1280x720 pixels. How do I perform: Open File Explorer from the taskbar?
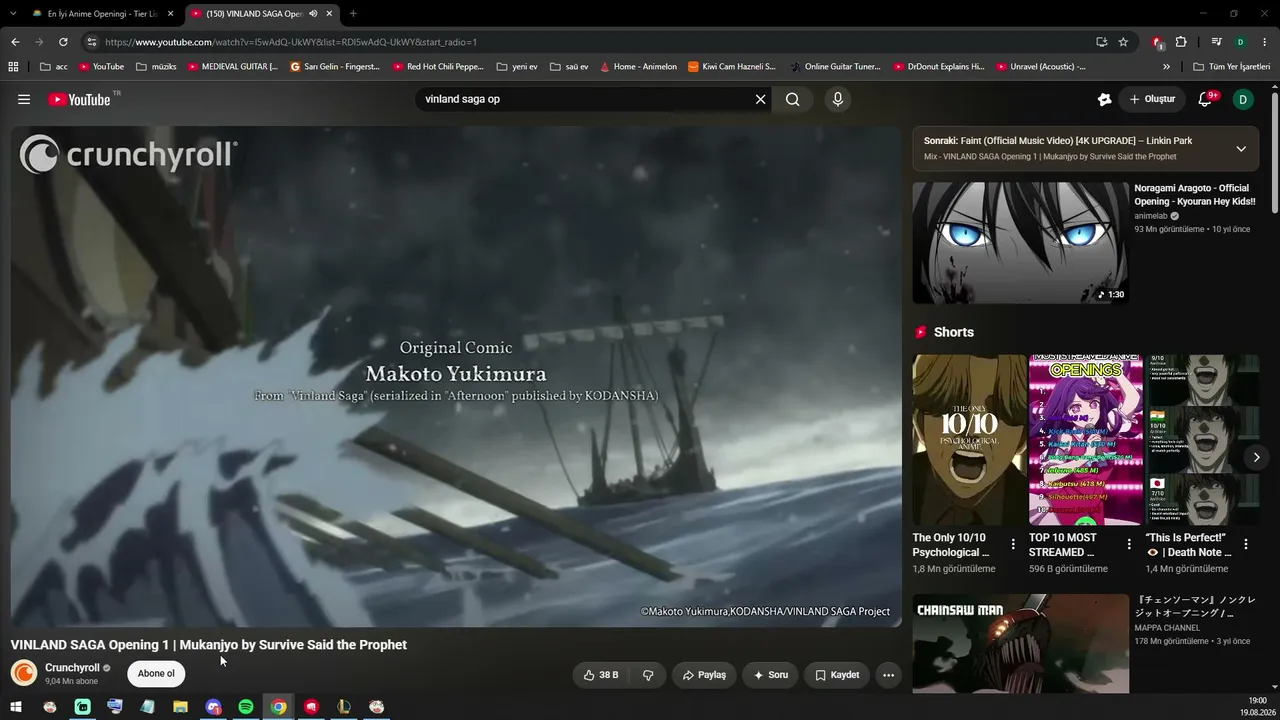click(x=180, y=707)
